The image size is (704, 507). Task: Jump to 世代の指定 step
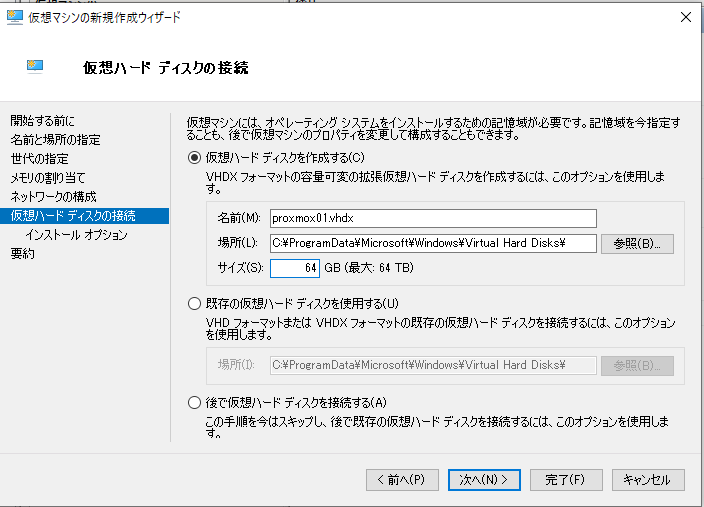(x=39, y=159)
